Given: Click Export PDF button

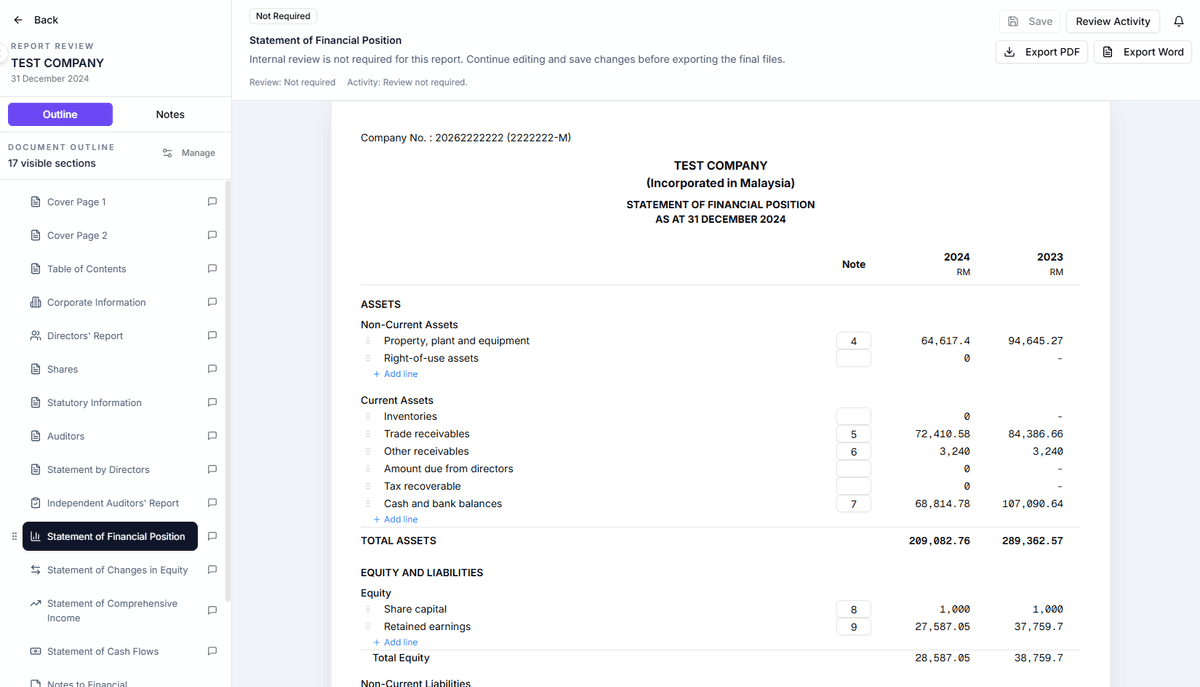Looking at the screenshot, I should pyautogui.click(x=1042, y=52).
